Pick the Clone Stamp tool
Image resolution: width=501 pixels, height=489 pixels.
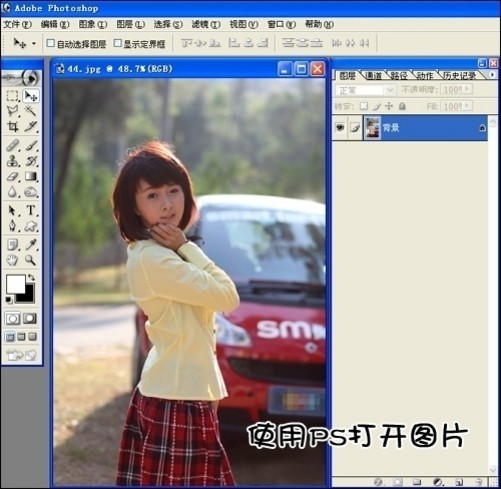[x=13, y=161]
